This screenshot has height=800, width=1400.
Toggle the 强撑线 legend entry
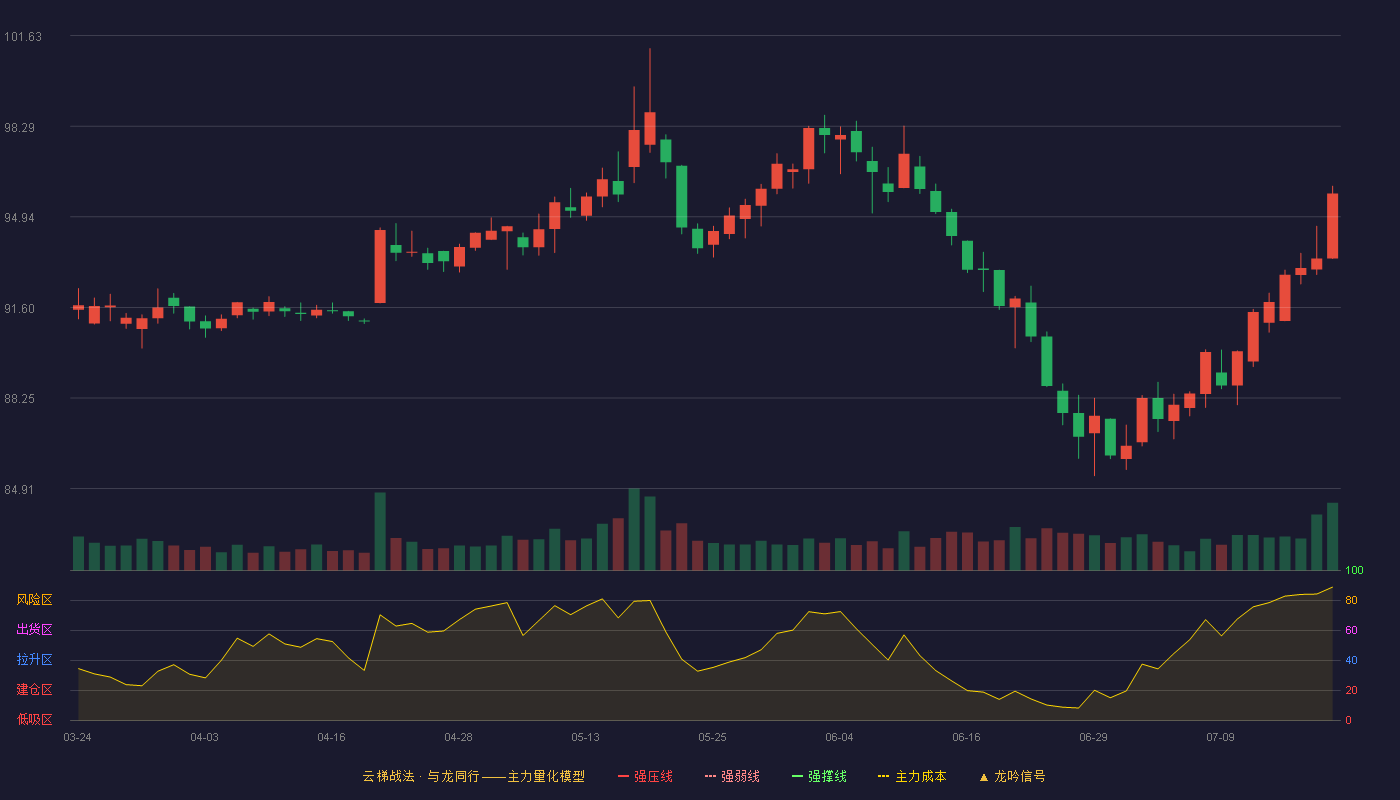coord(819,776)
